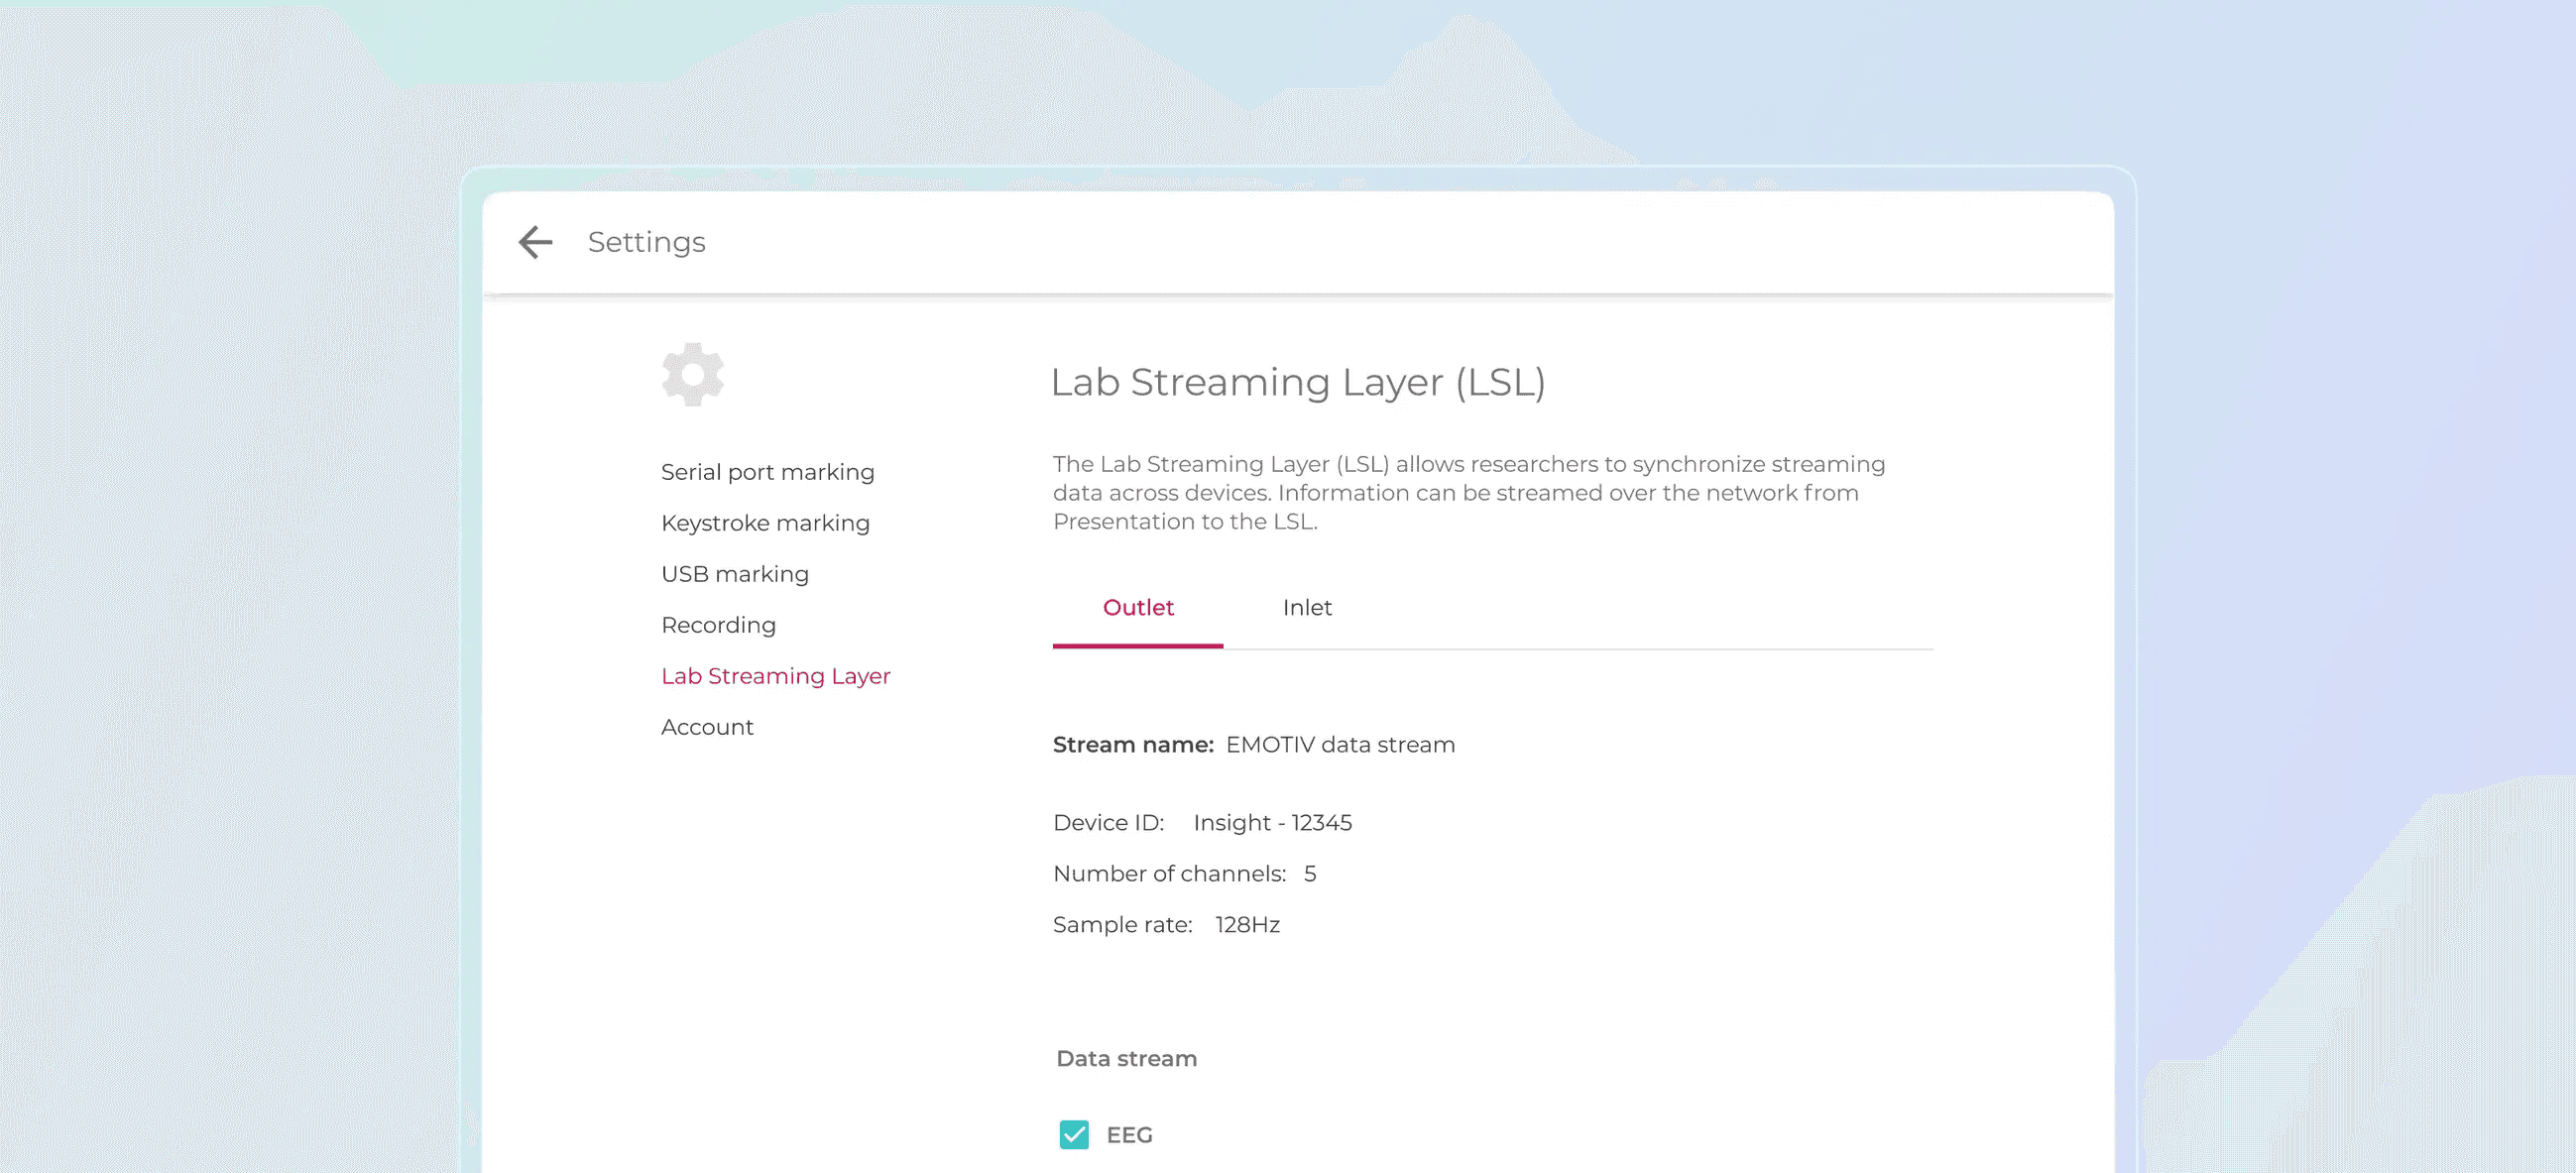Switch to the Outlet tab
This screenshot has height=1173, width=2576.
(x=1137, y=608)
